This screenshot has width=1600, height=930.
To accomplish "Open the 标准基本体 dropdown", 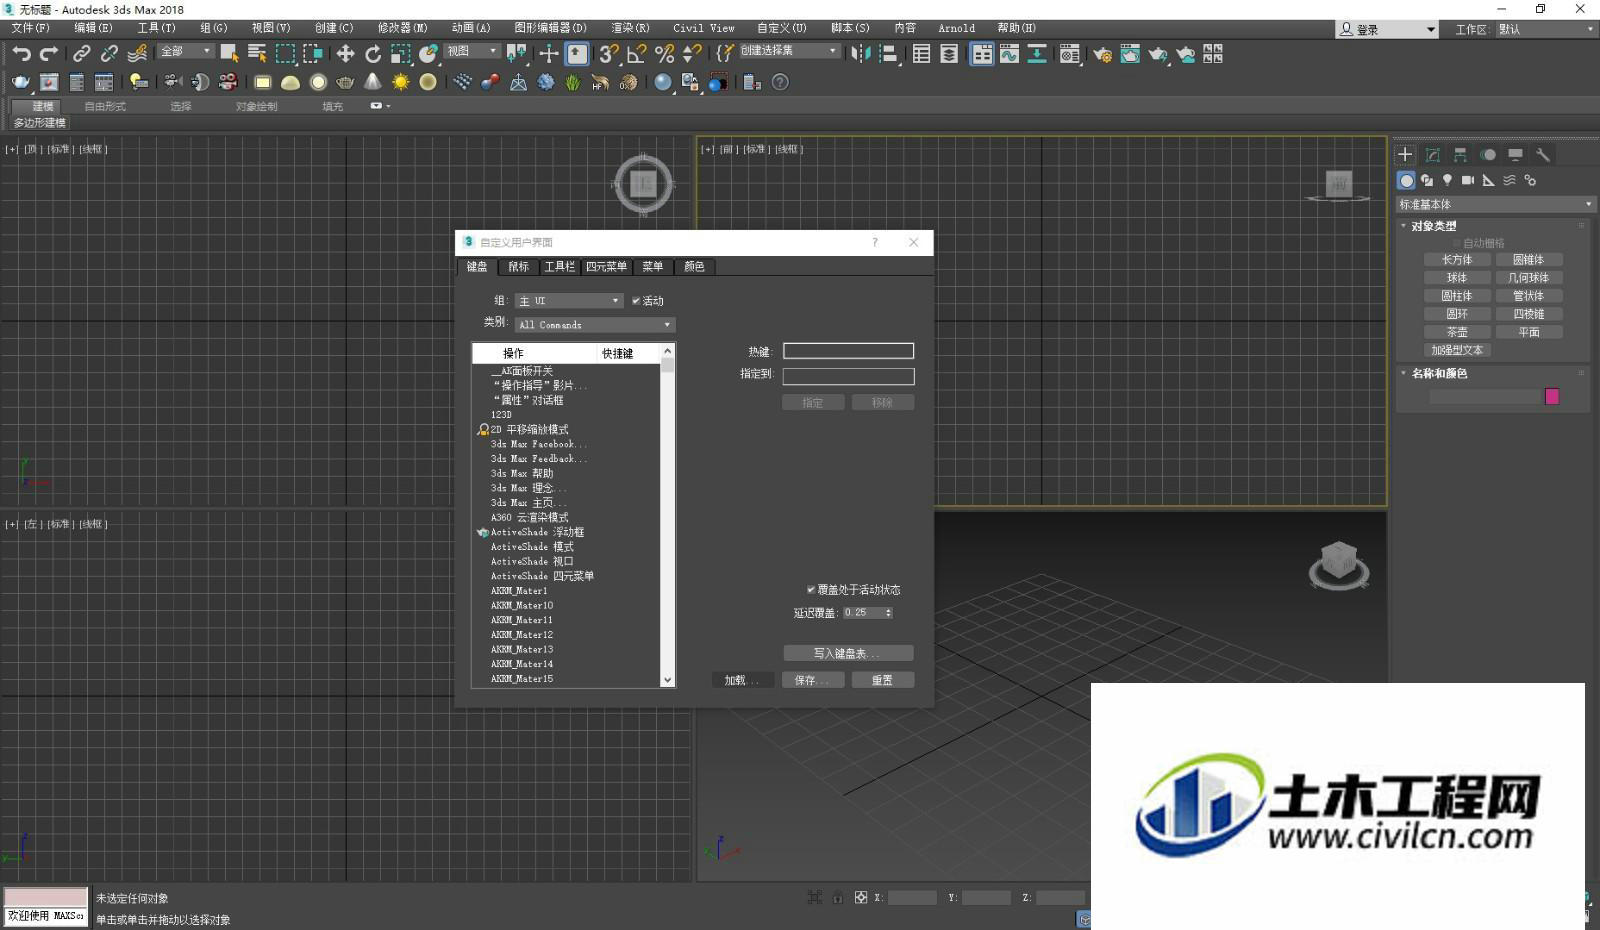I will pos(1495,204).
